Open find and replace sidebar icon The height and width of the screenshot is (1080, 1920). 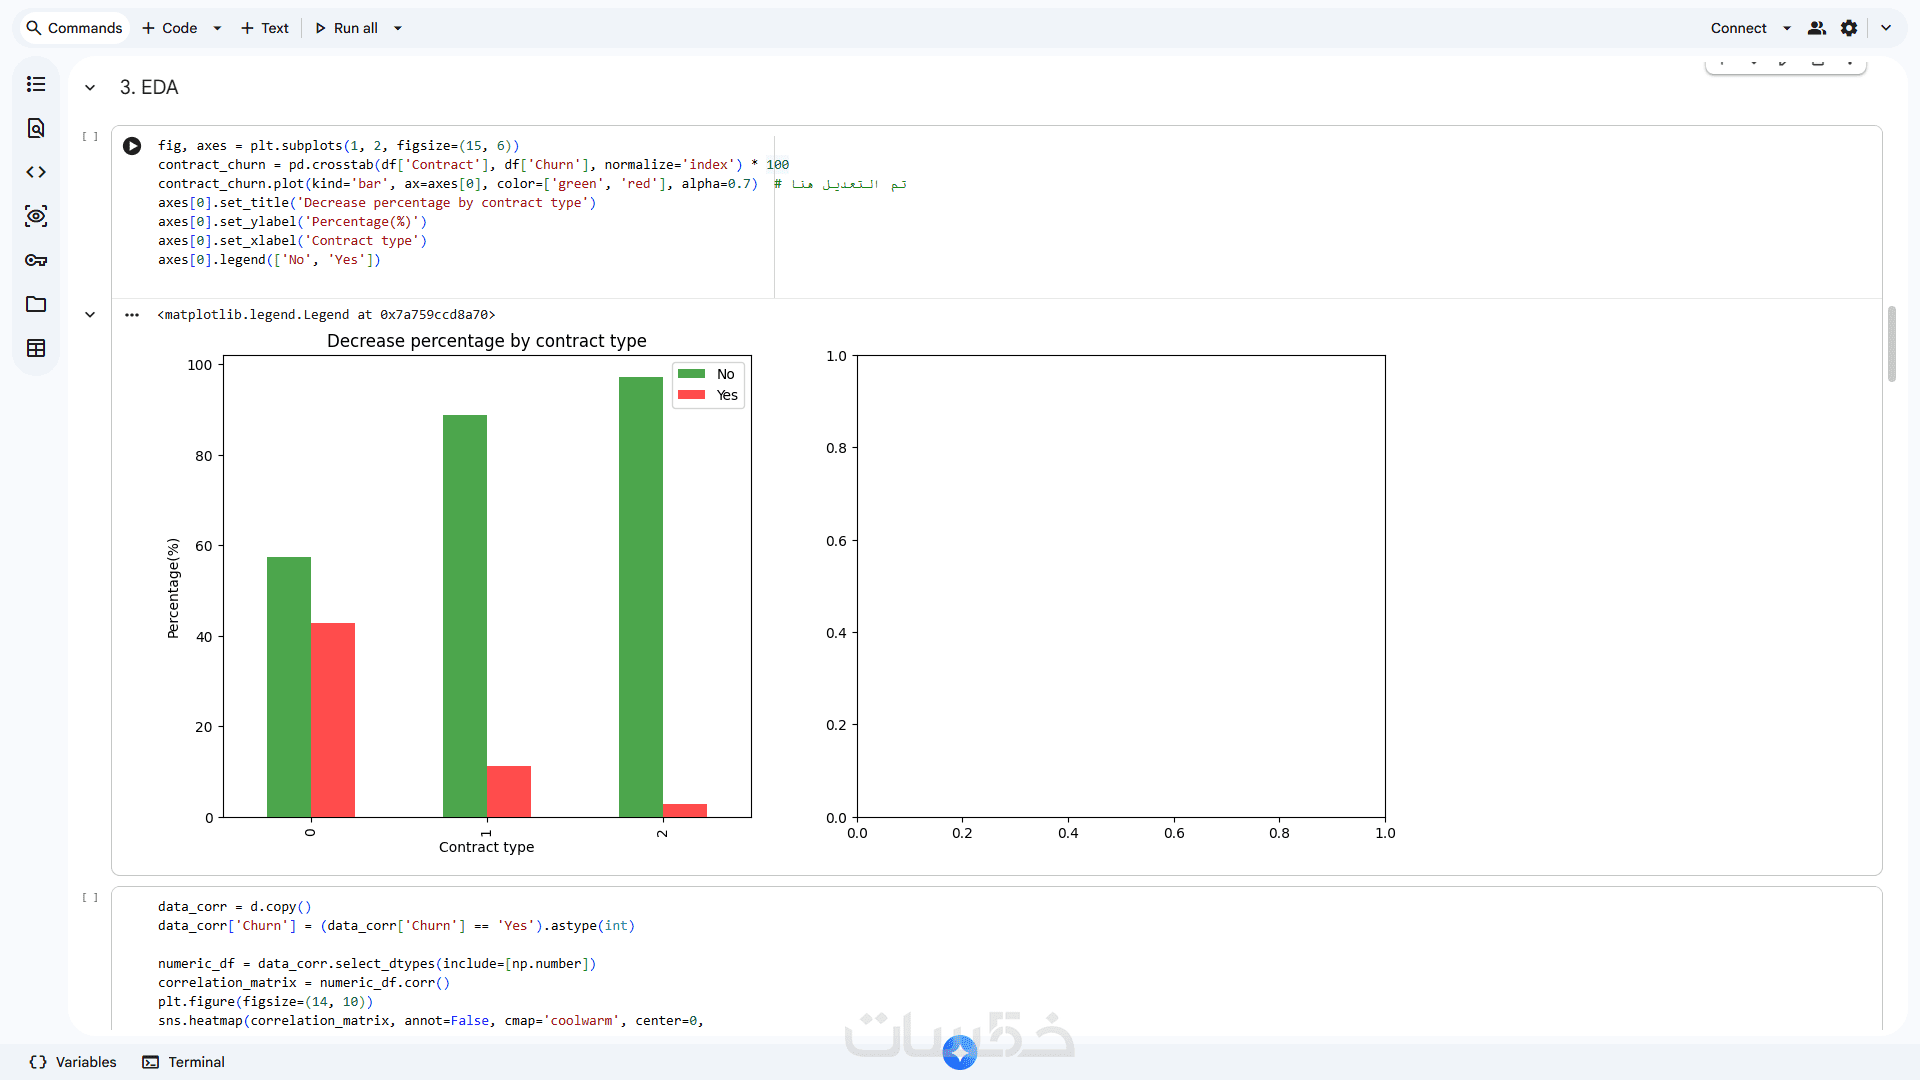point(36,128)
